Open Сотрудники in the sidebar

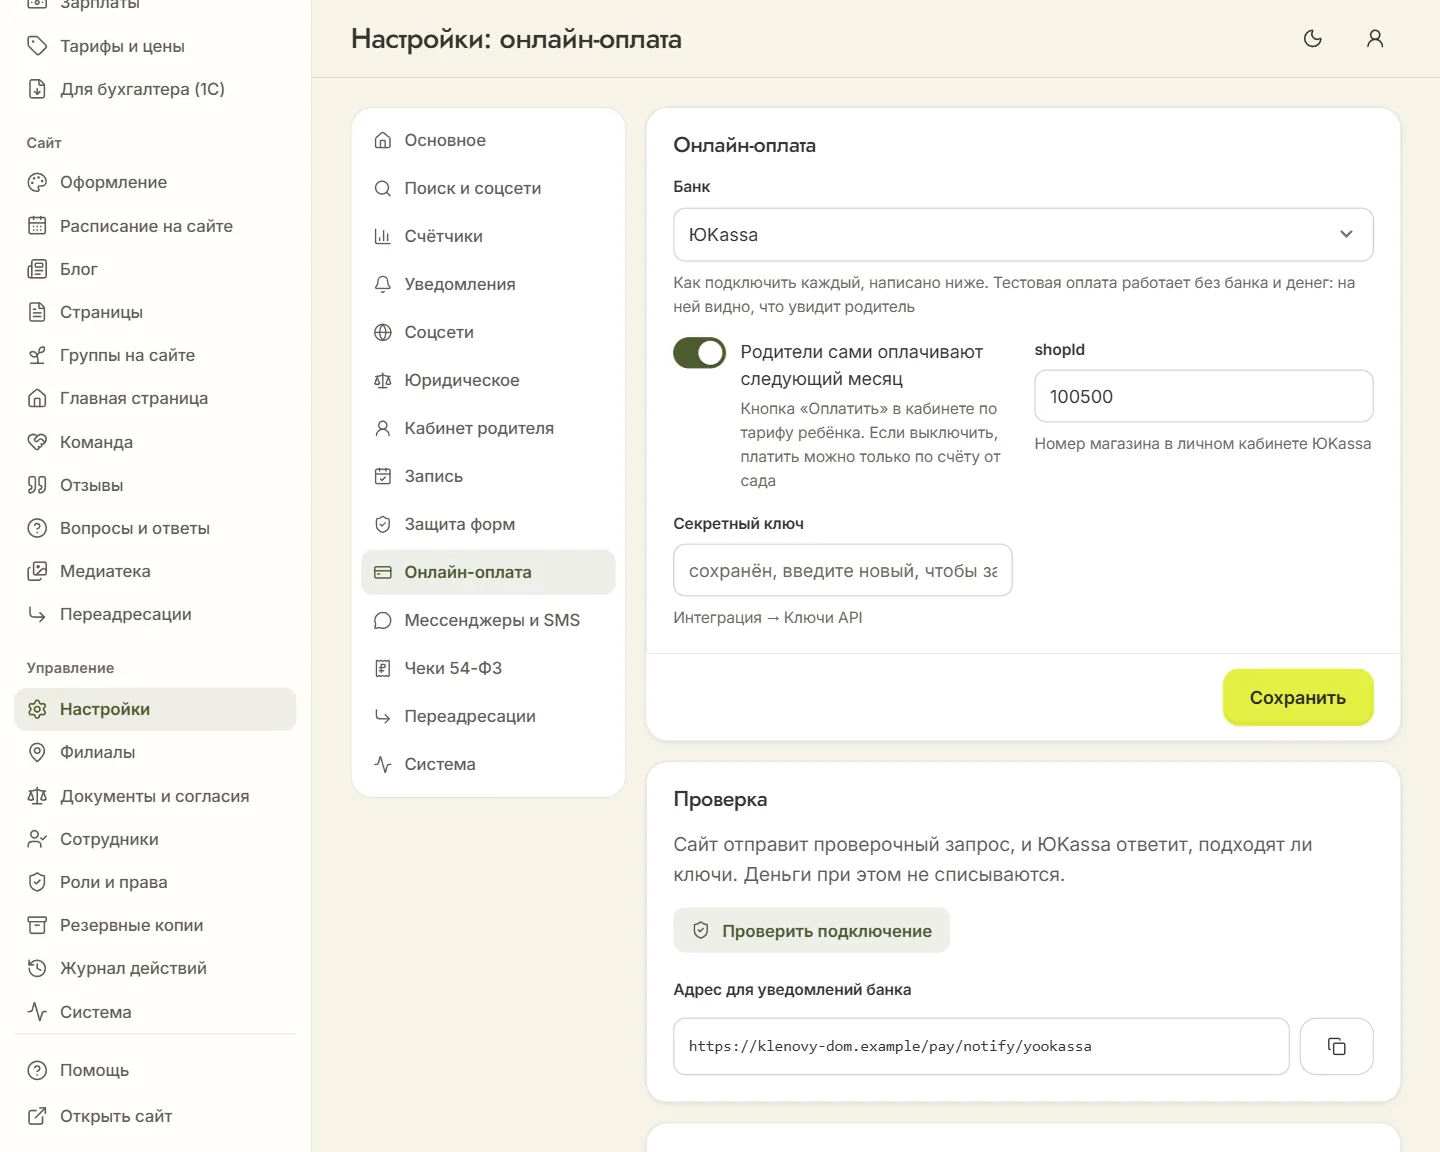[x=155, y=839]
